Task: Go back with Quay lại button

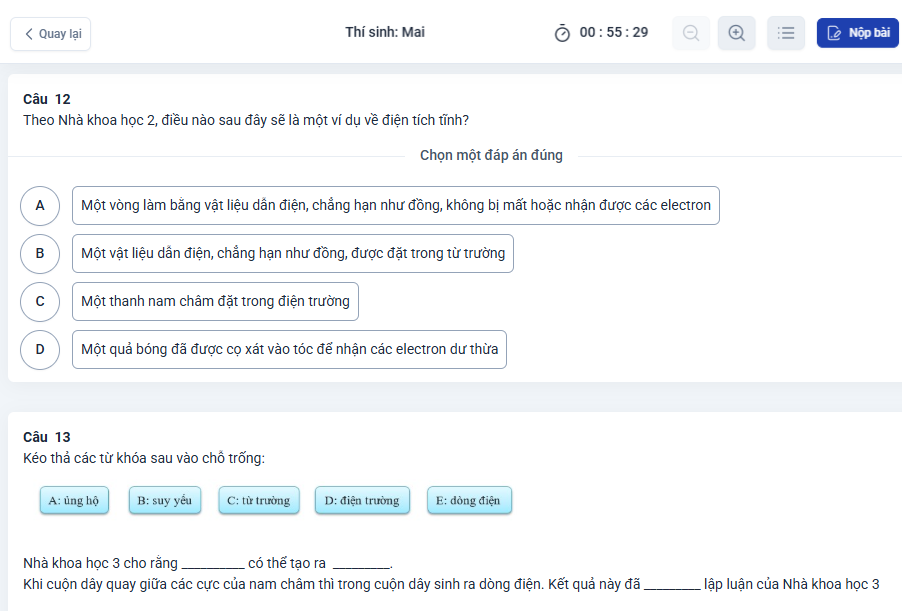Action: [51, 34]
